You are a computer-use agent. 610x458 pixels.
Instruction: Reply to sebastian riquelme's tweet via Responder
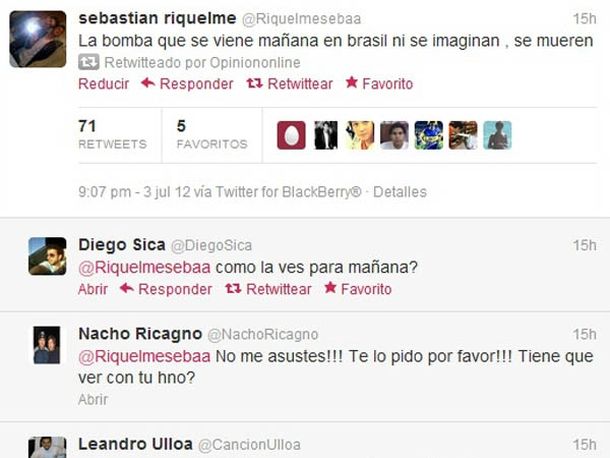(x=187, y=84)
